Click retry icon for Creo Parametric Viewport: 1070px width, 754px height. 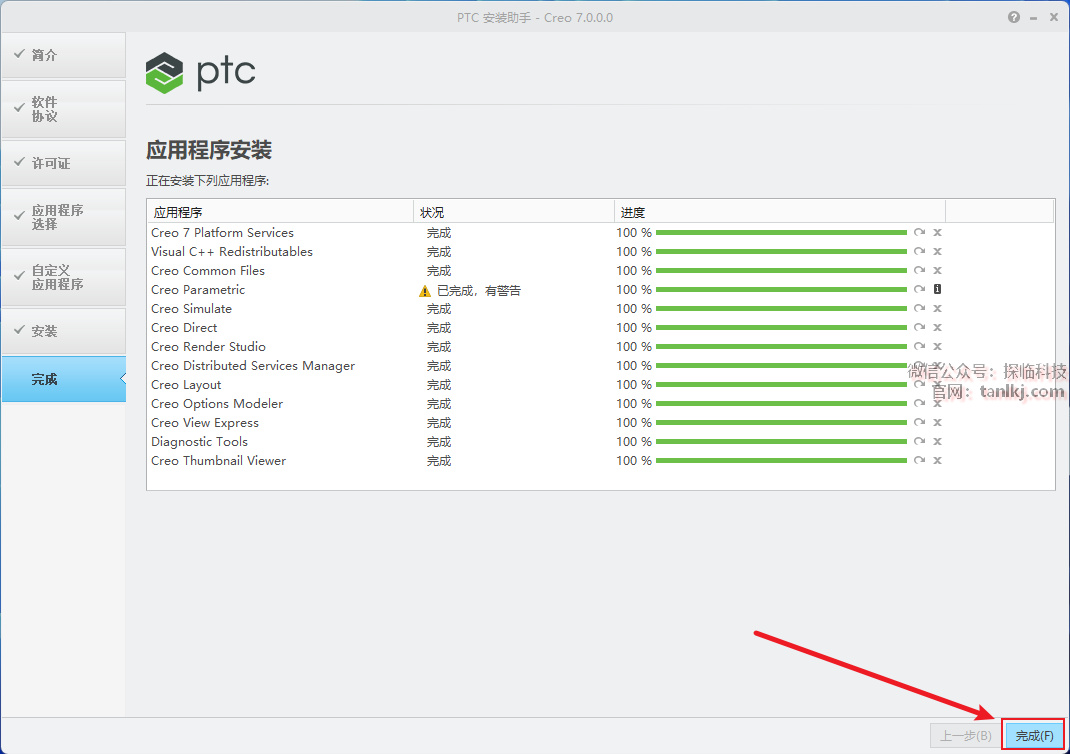919,289
